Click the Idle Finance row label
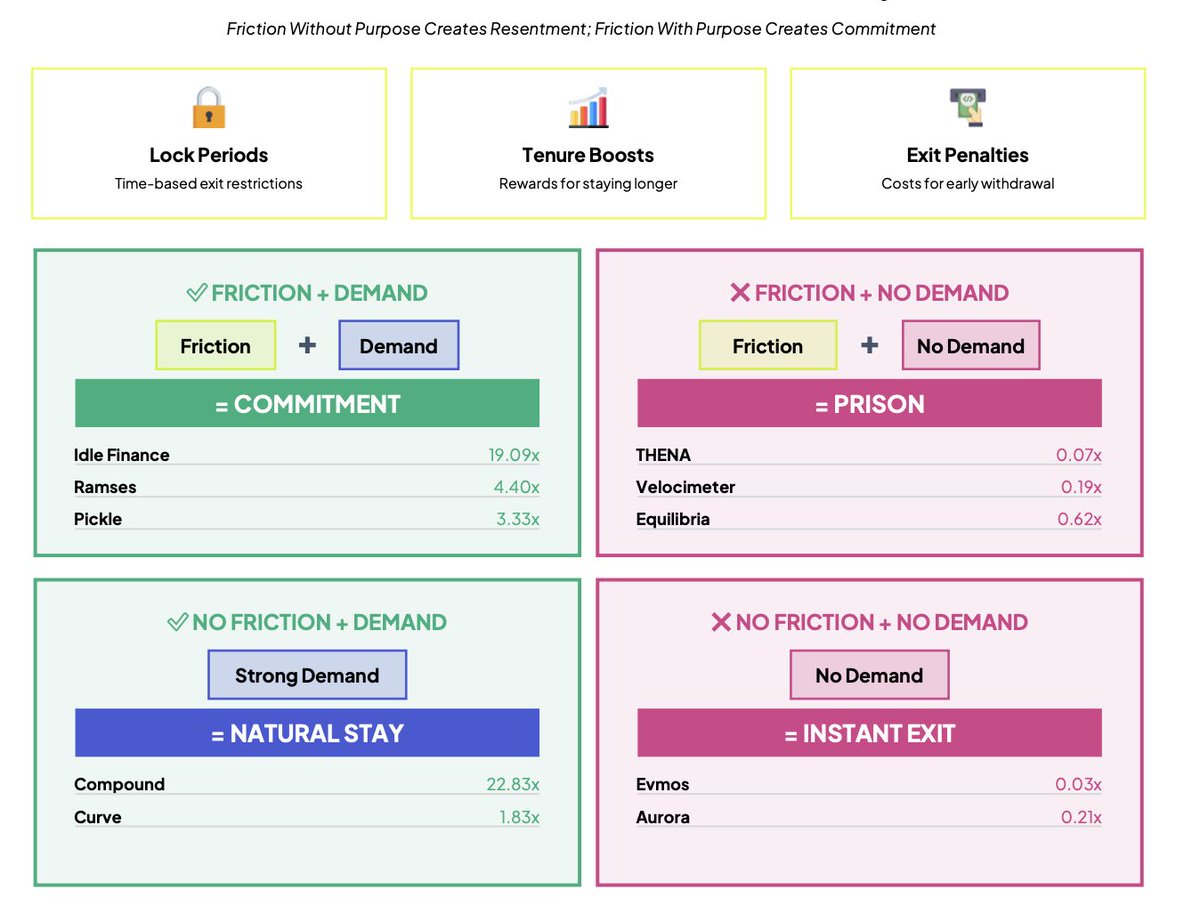Viewport: 1200px width, 906px height. tap(122, 455)
